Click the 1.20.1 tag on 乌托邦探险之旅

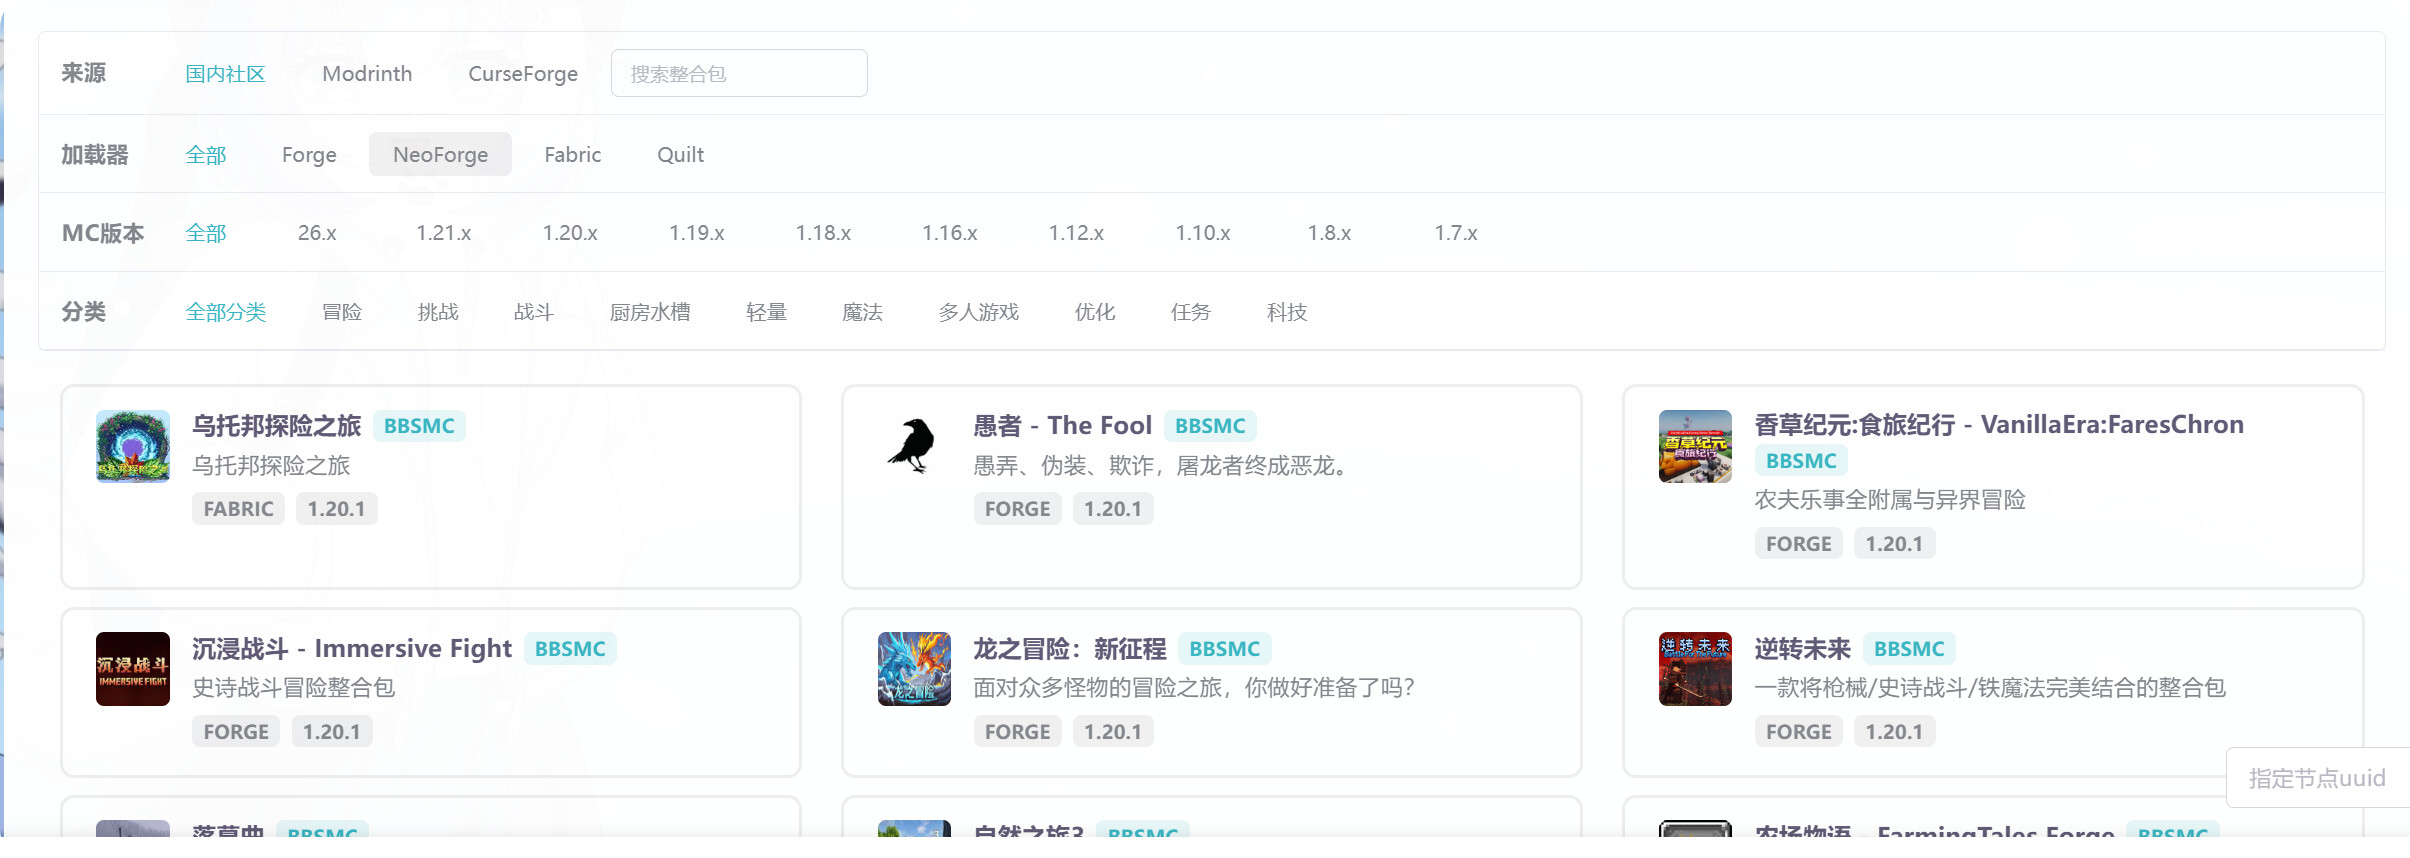336,509
